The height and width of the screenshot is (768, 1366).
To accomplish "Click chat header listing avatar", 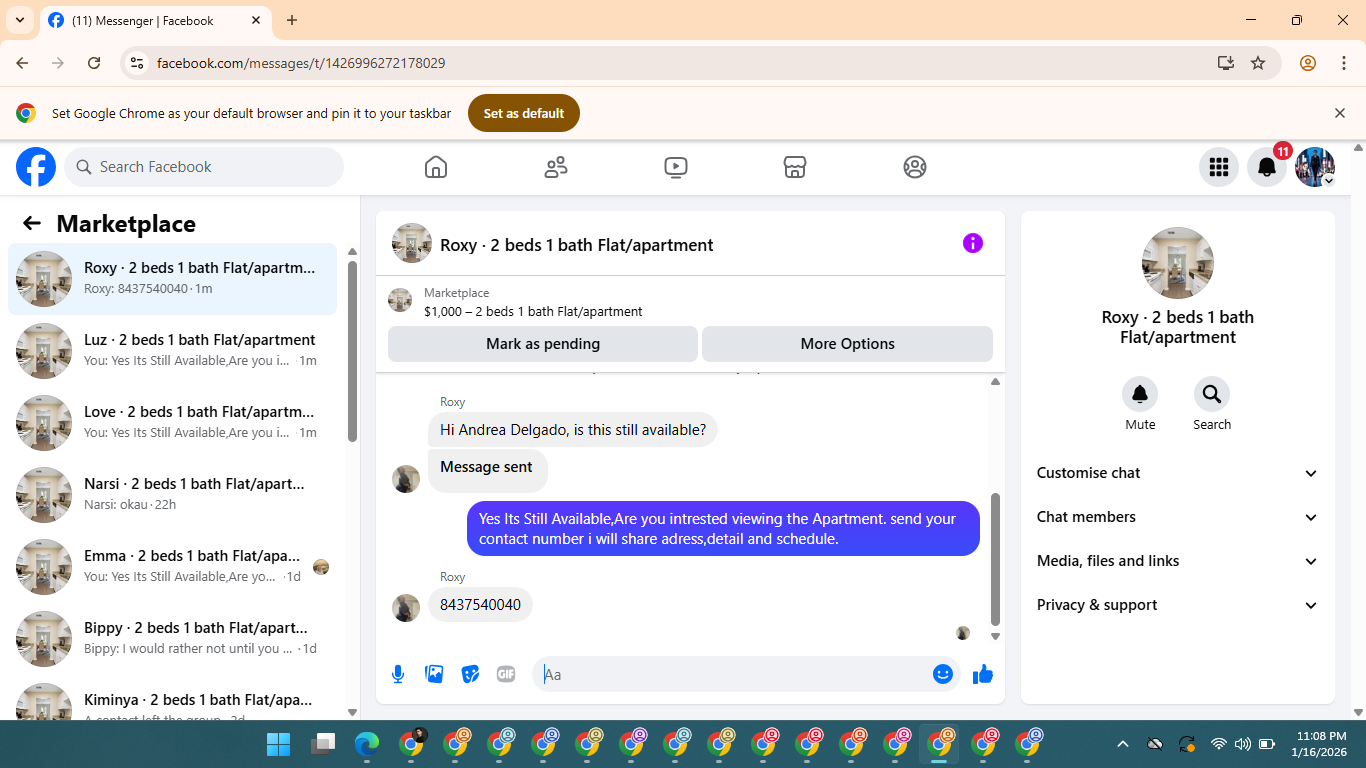I will click(x=412, y=243).
